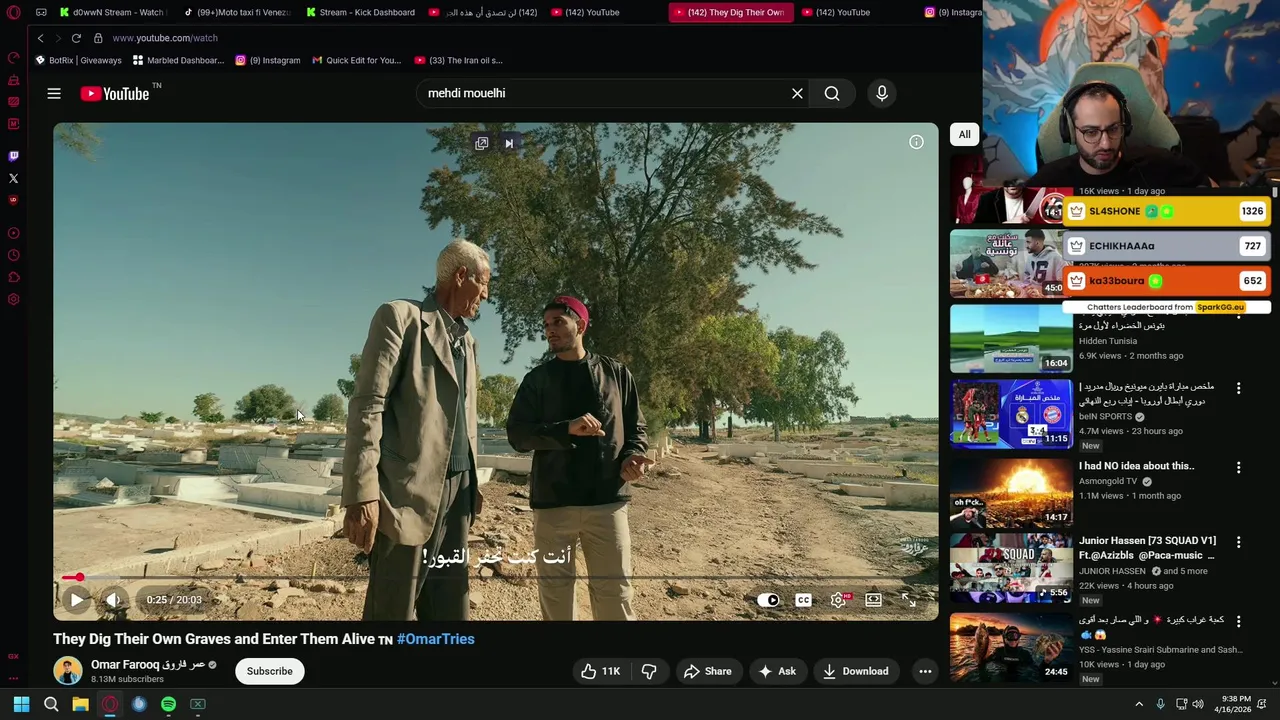Open Windows taskbar search

[x=51, y=704]
